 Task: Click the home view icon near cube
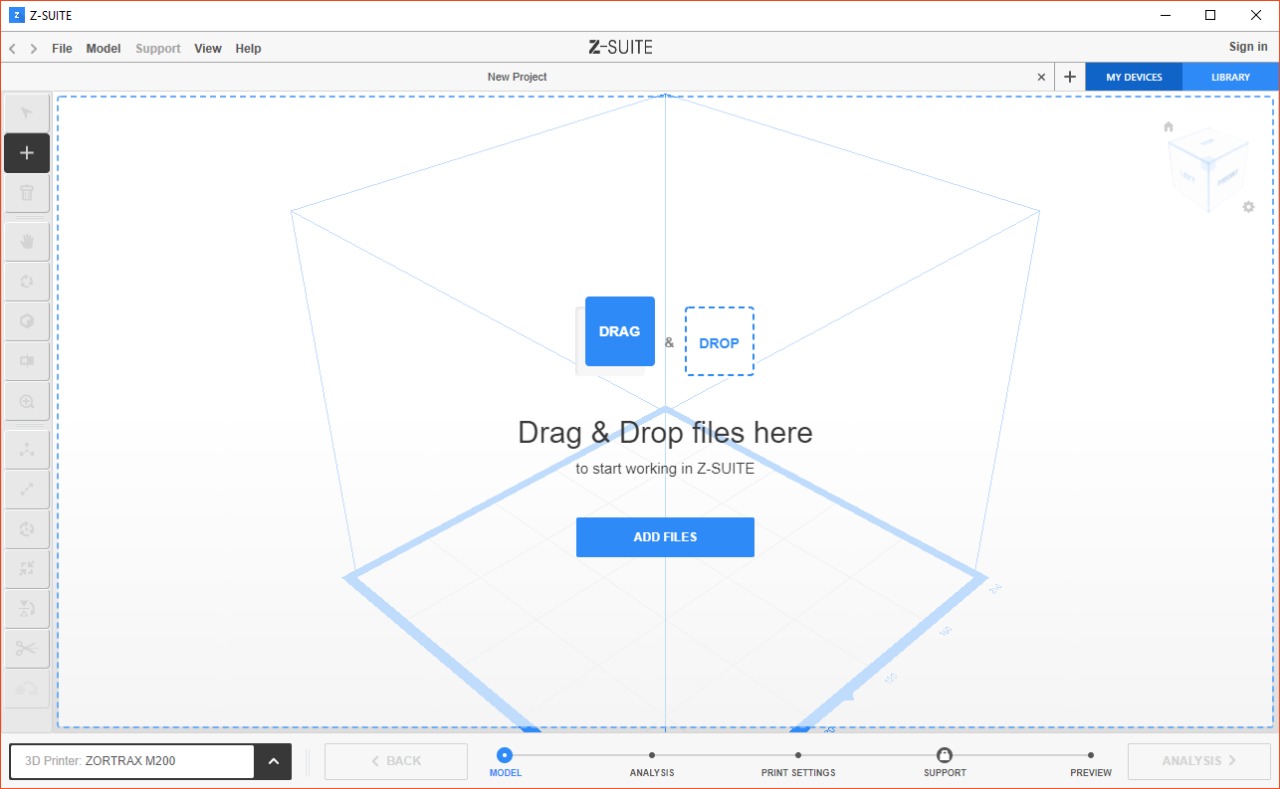[x=1168, y=126]
